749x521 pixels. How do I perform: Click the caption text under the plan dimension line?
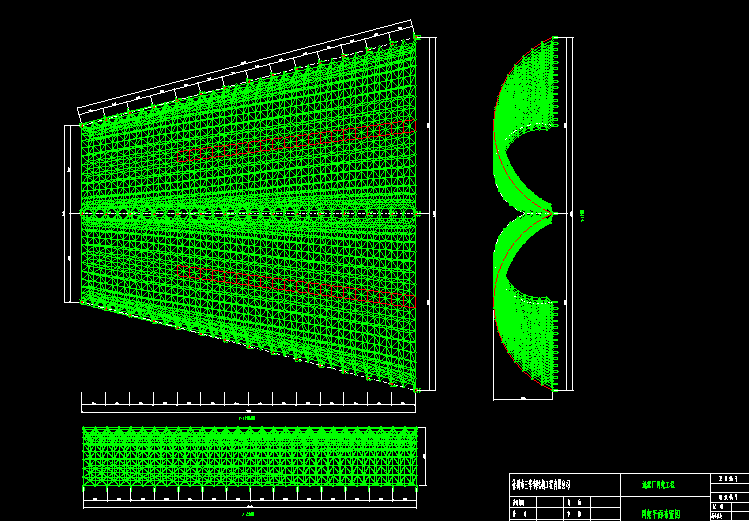(x=247, y=416)
